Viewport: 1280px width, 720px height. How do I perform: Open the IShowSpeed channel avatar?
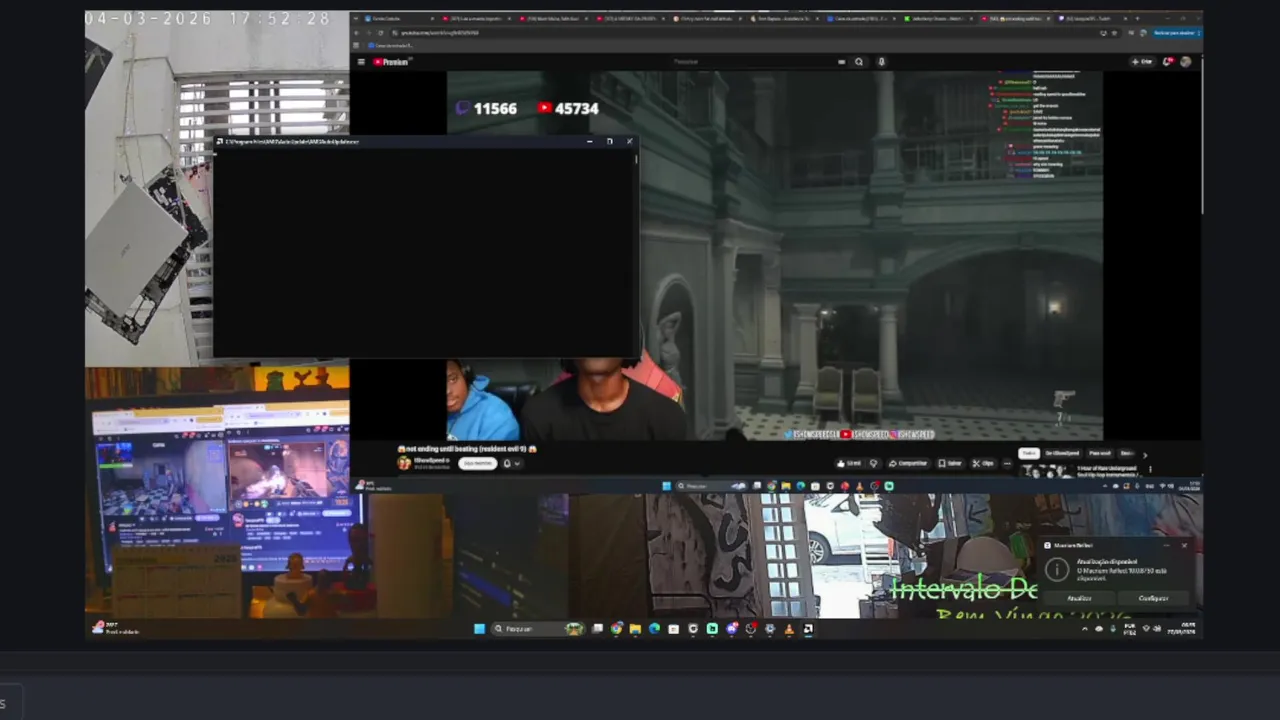coord(404,463)
